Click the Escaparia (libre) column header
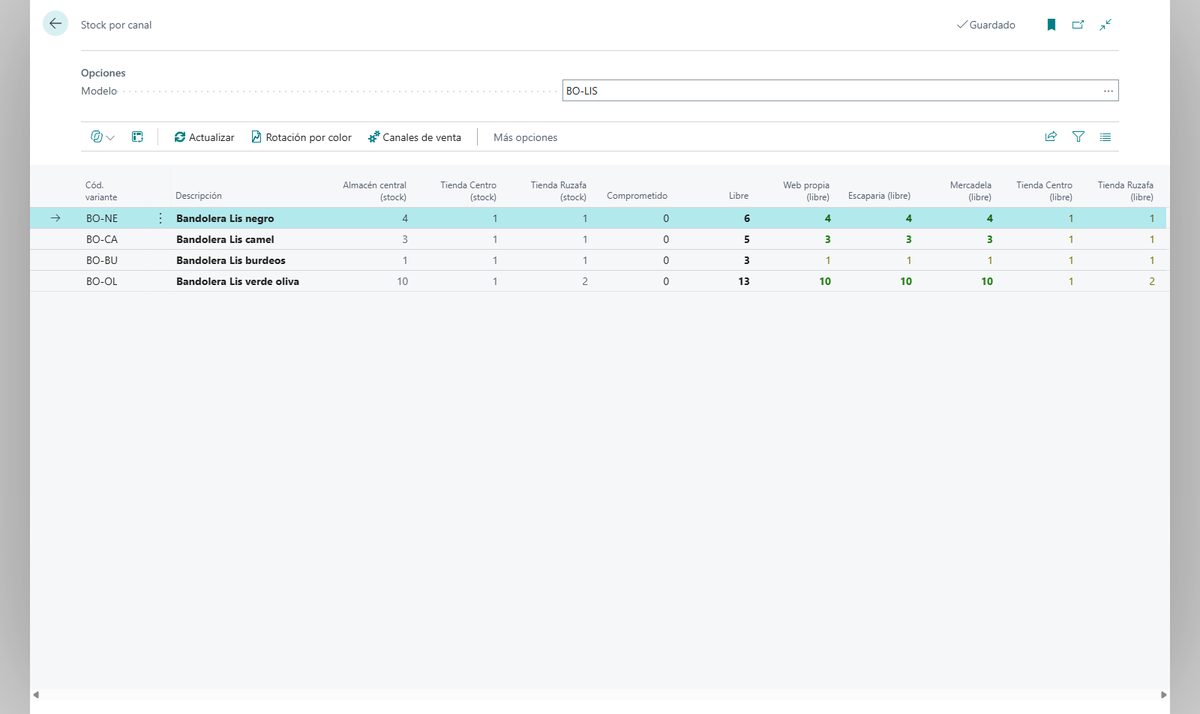Screen dimensions: 1200x714 (x=879, y=196)
